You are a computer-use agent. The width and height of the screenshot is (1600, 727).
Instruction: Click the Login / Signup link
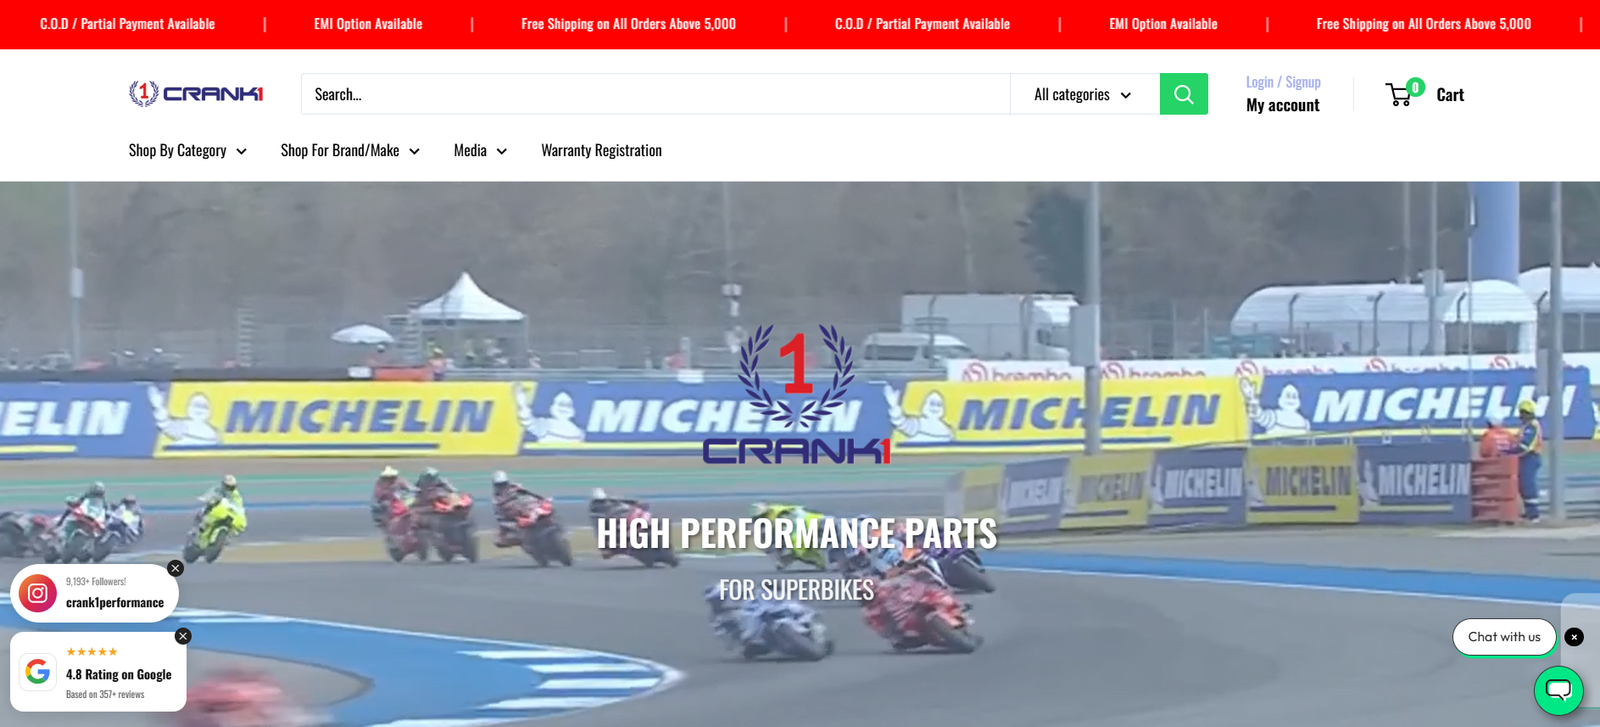[1283, 82]
